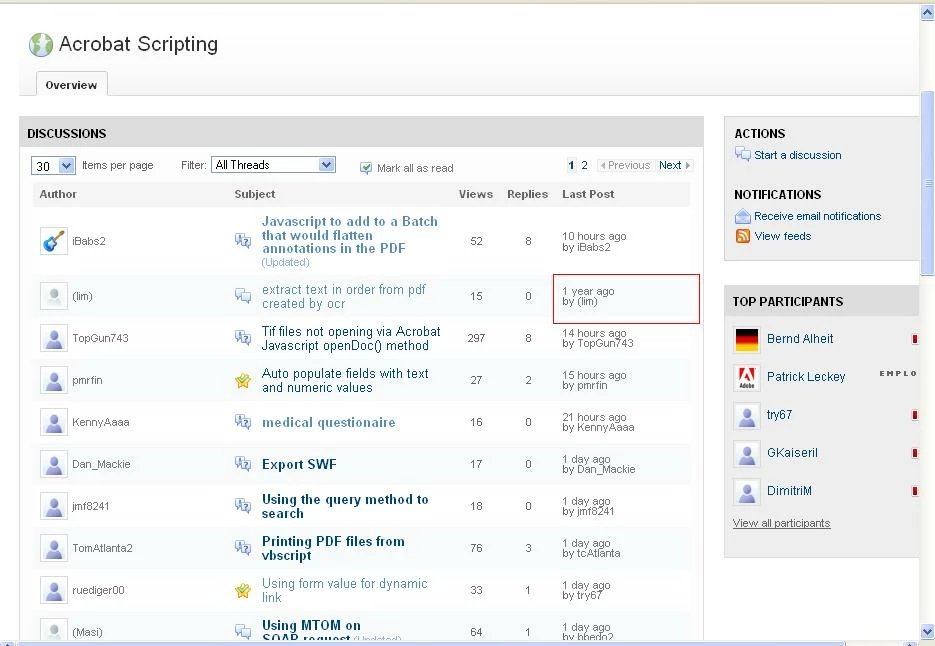Click TopGun743's avatar icon
Image resolution: width=935 pixels, height=646 pixels.
(54, 338)
